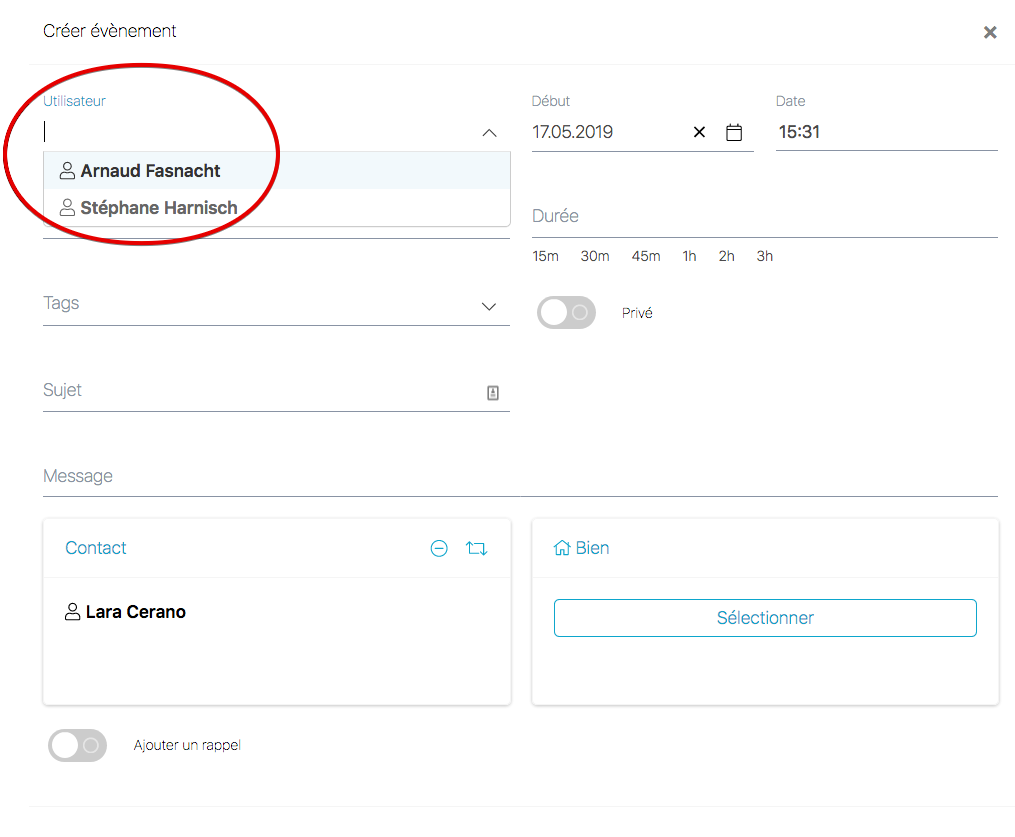Click the house icon next to Bien
Screen dimensions: 1015x837
coord(562,548)
